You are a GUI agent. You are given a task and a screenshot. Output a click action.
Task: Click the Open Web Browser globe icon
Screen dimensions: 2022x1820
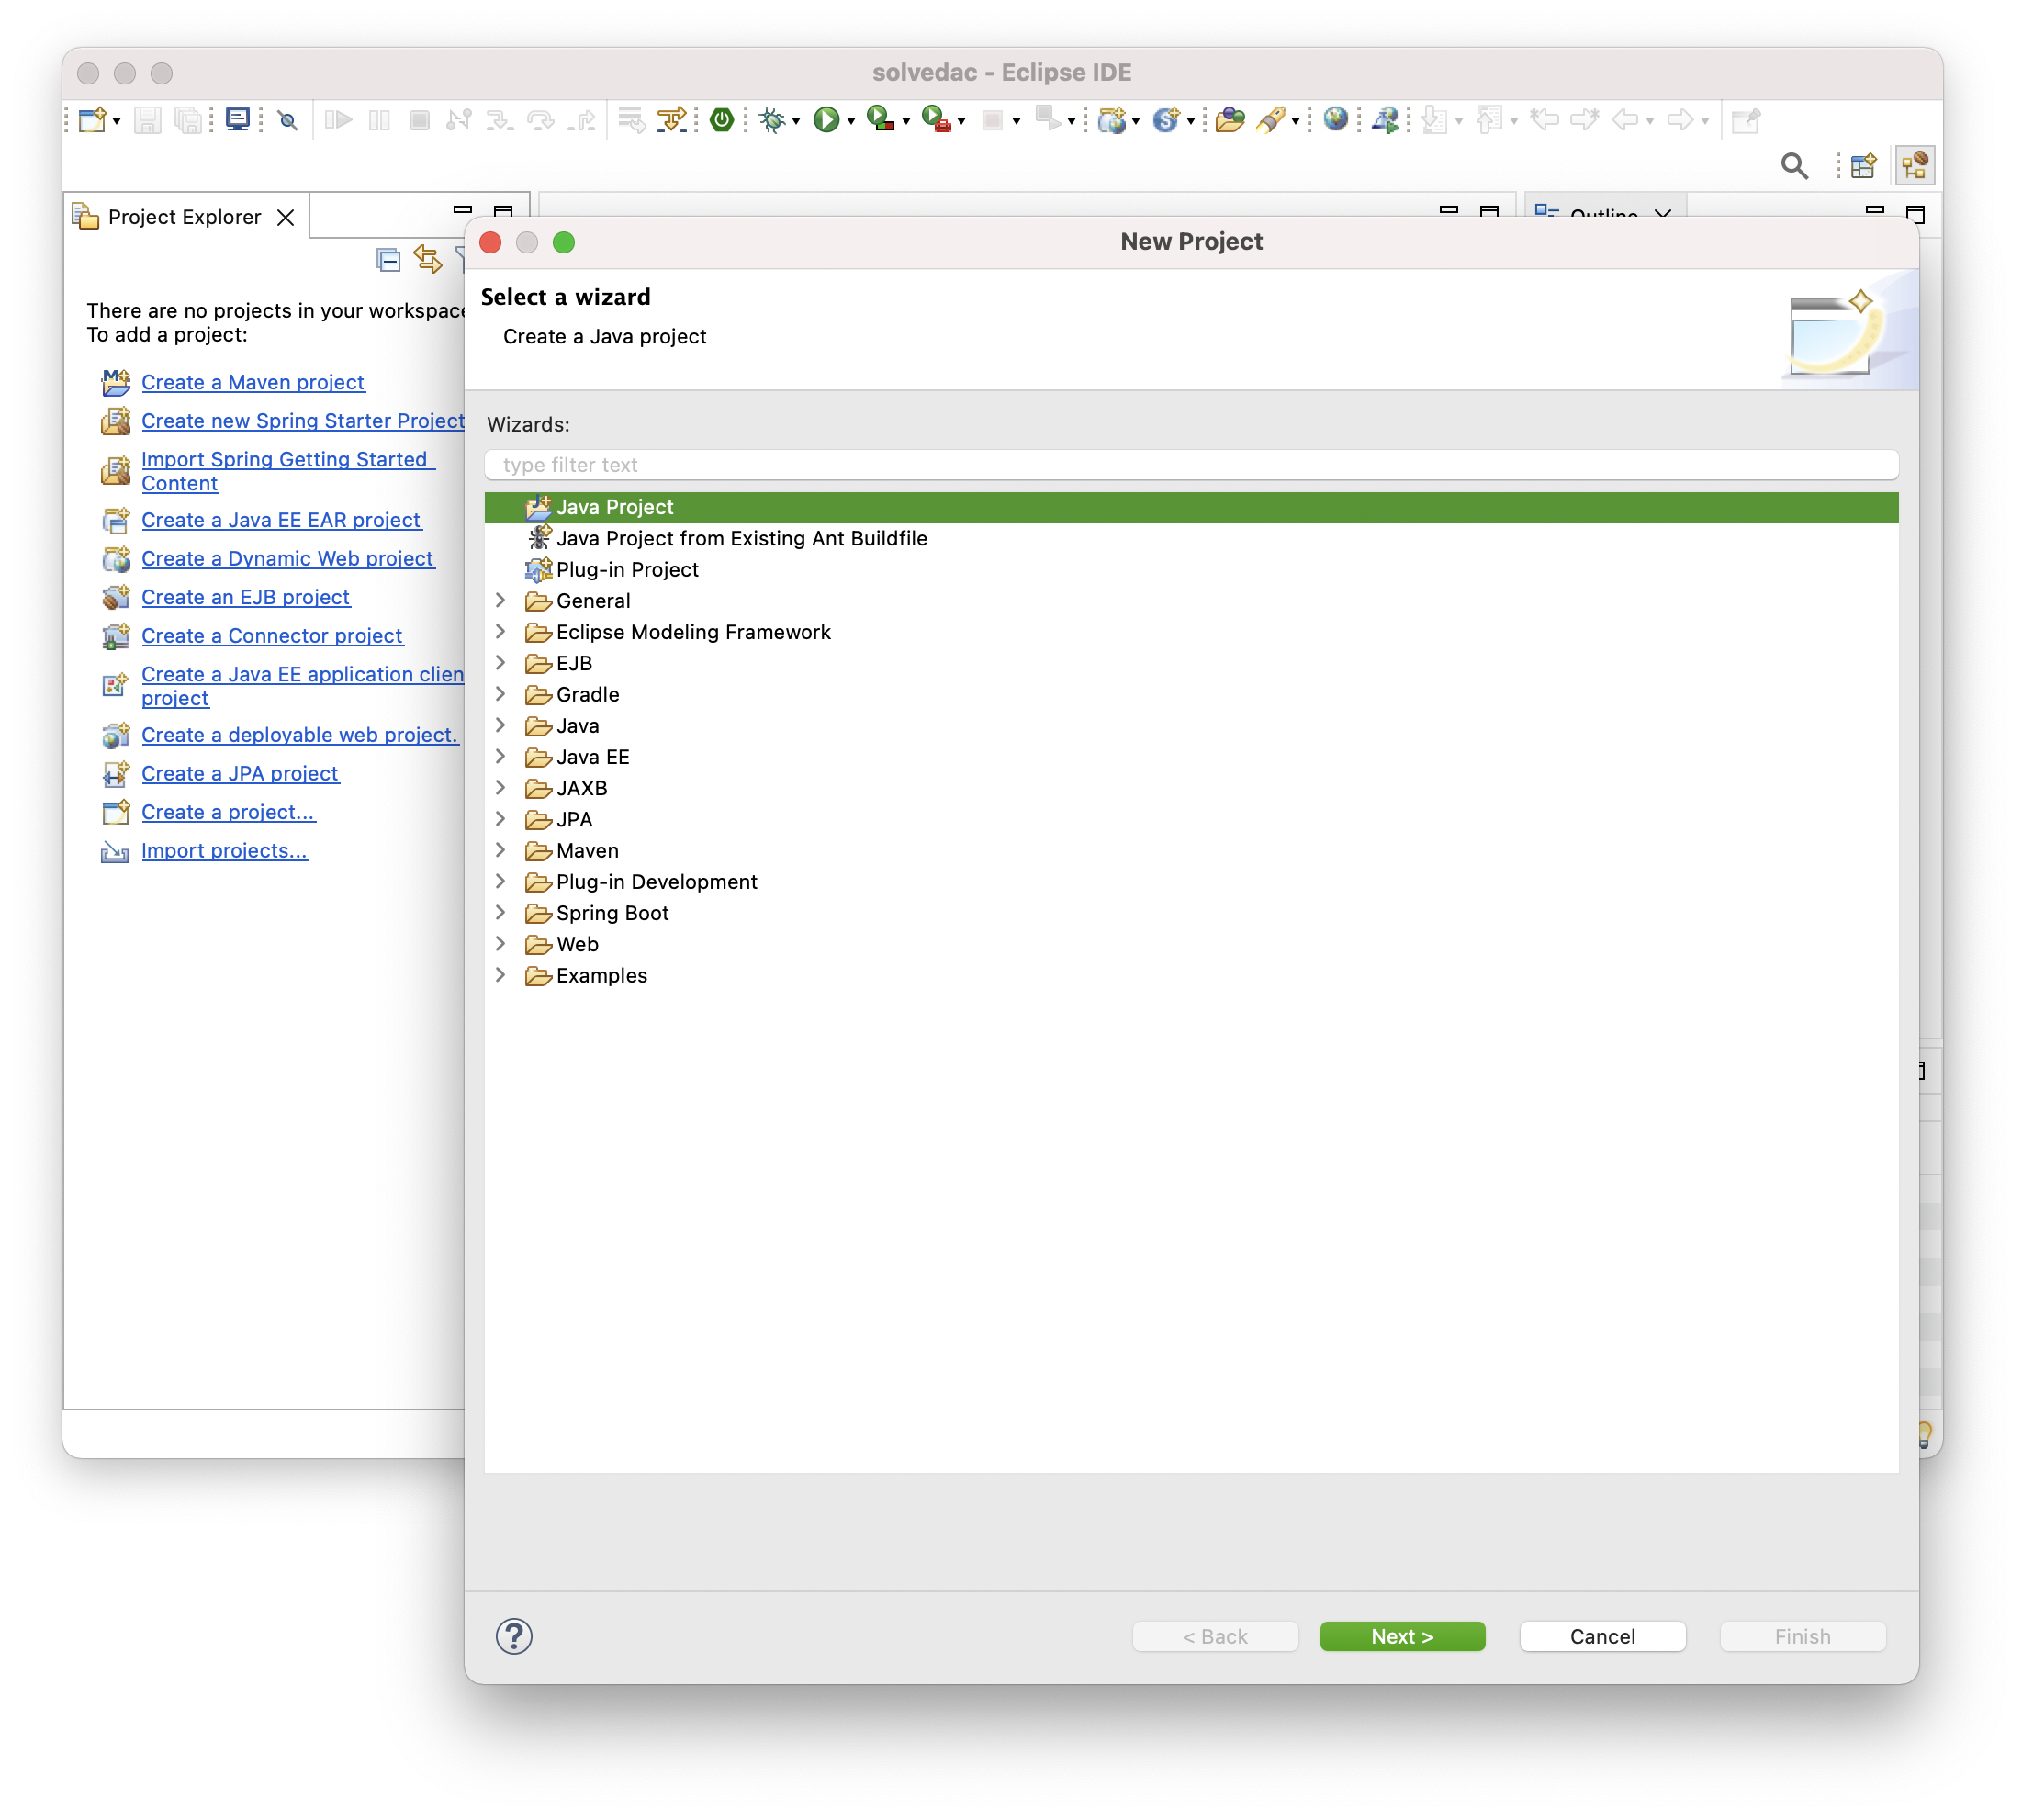(1335, 120)
